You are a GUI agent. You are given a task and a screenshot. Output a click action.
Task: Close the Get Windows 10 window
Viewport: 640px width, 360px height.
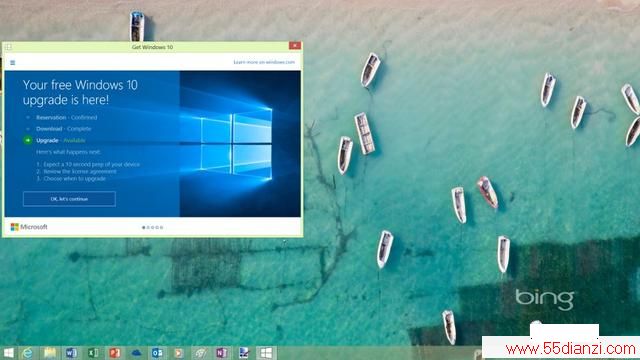[295, 46]
